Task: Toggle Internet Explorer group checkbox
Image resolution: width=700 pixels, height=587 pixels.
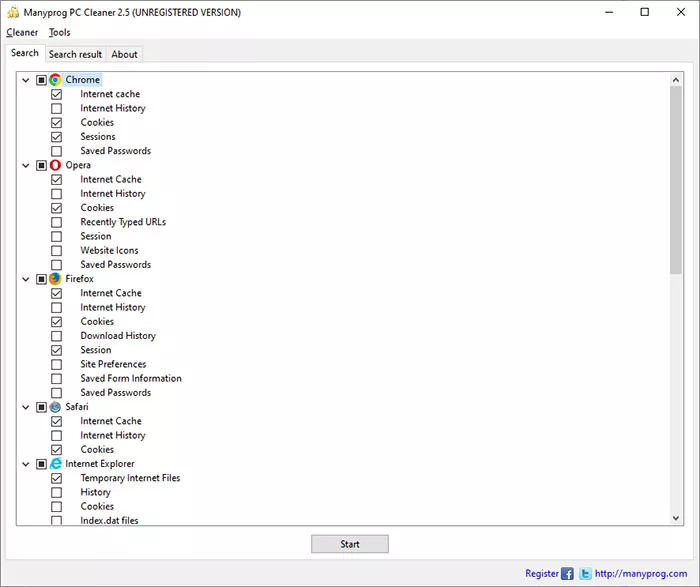Action: click(x=41, y=464)
